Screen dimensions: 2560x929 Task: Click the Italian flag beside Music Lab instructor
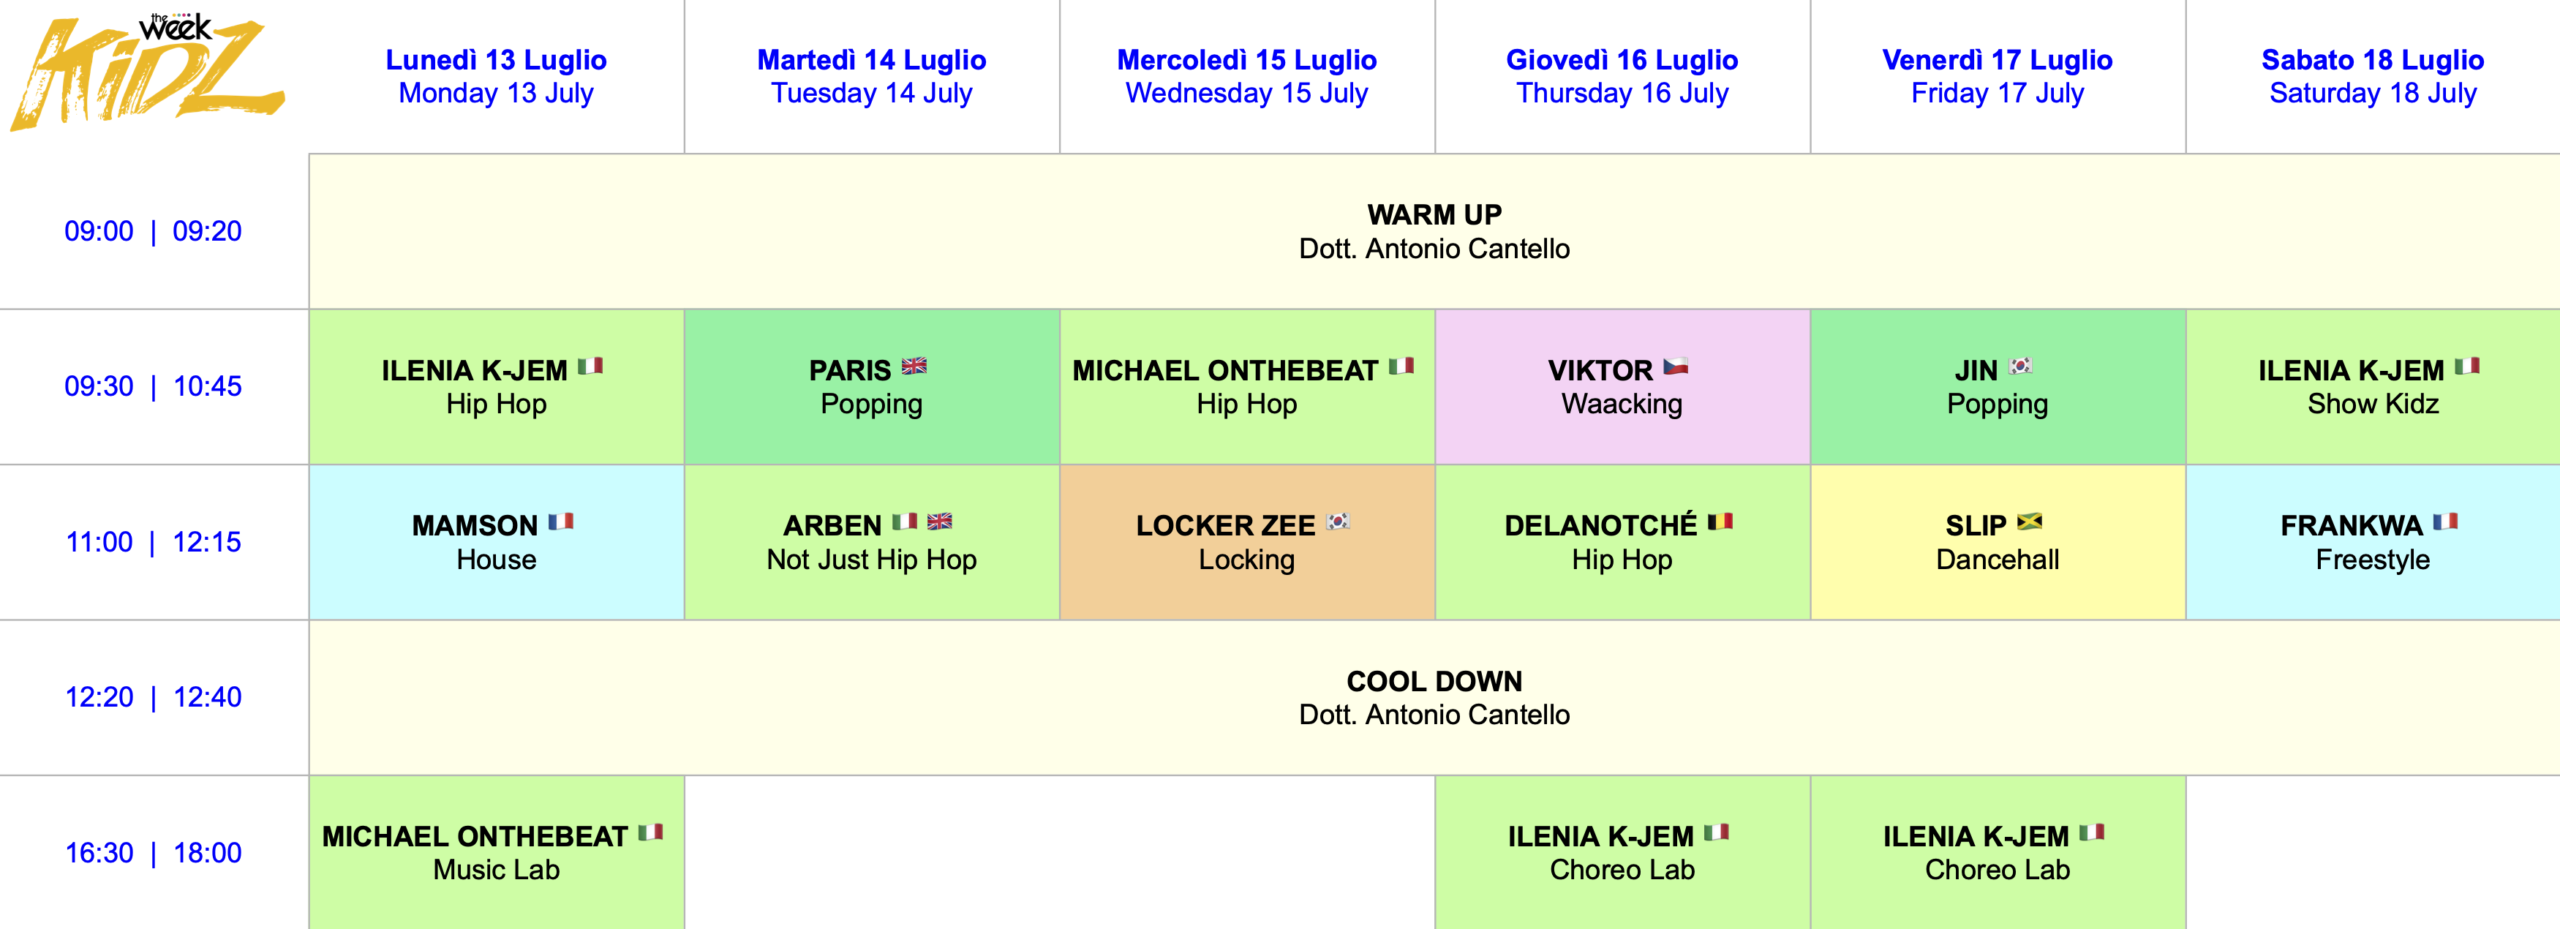click(651, 833)
